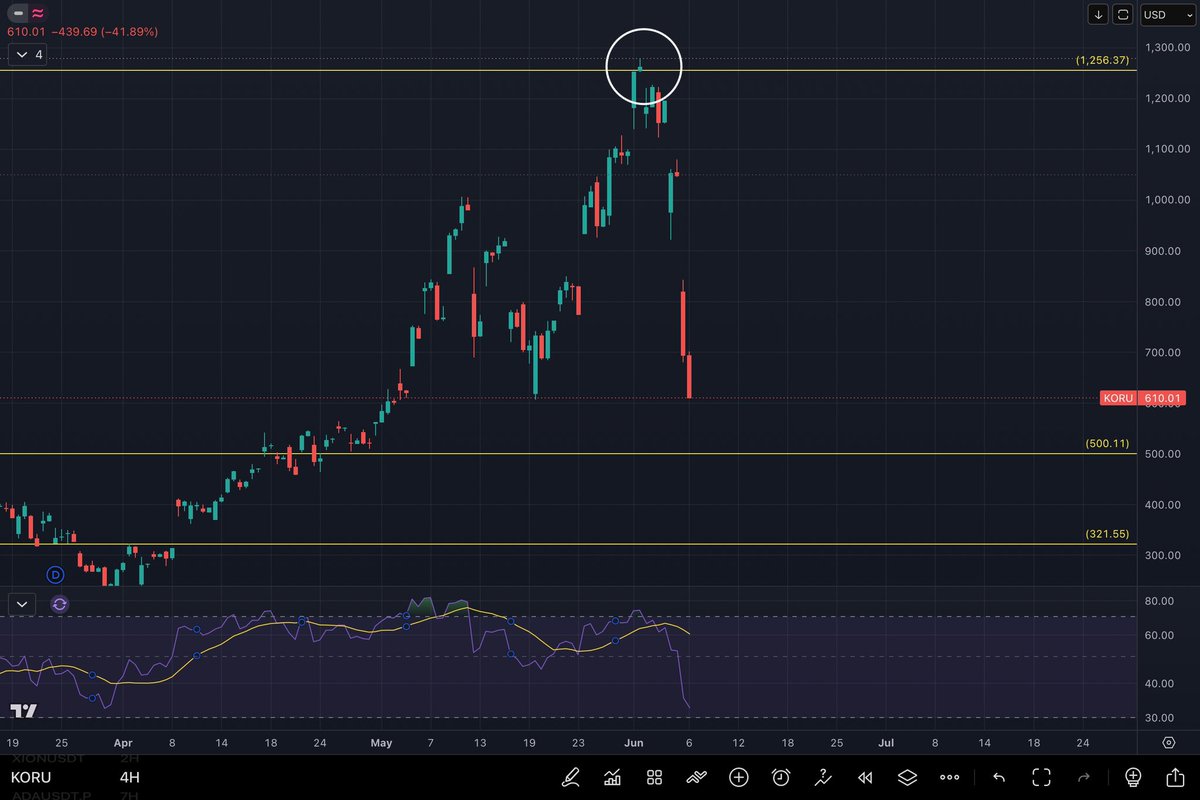Viewport: 1200px width, 800px height.
Task: Click the Jun date label on time axis
Action: pos(632,743)
